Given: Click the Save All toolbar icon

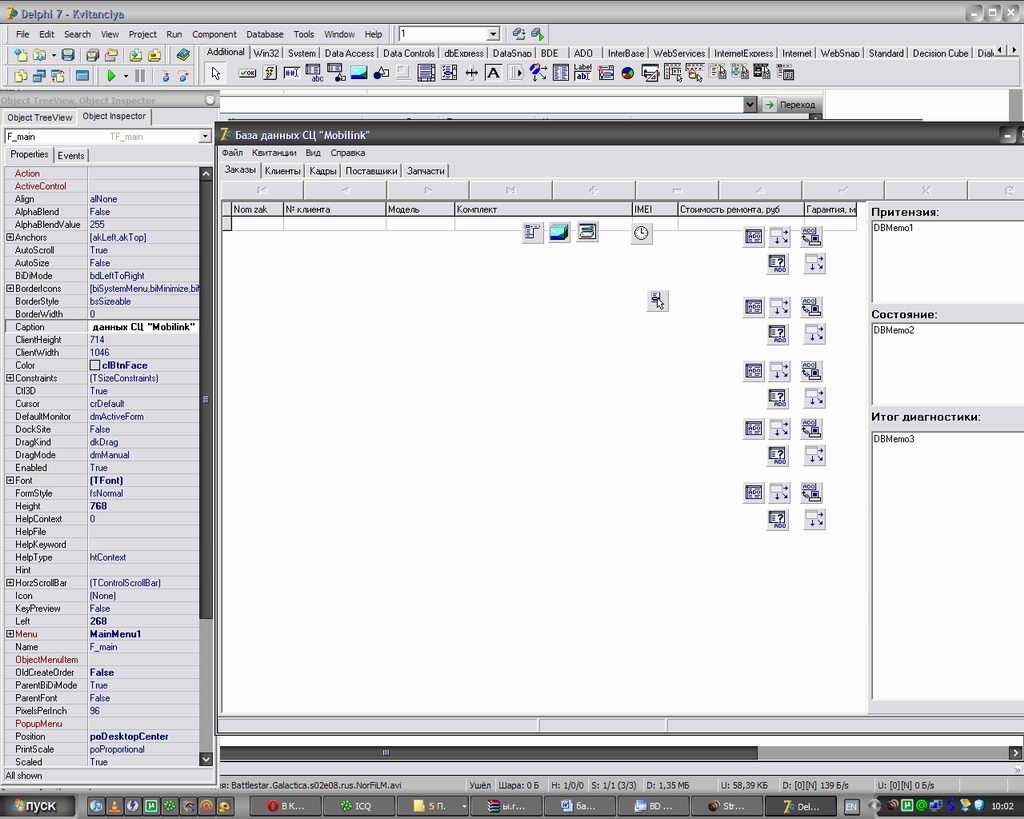Looking at the screenshot, I should (92, 55).
